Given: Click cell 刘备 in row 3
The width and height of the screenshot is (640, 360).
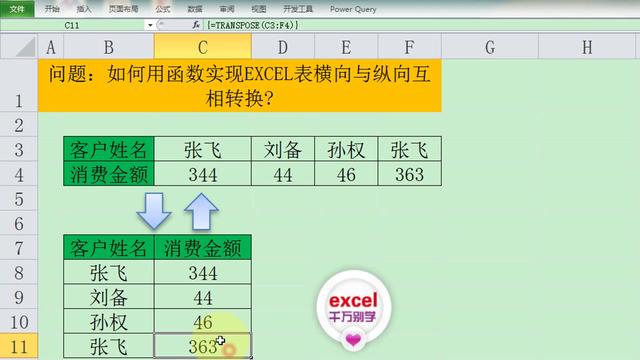Looking at the screenshot, I should (283, 149).
